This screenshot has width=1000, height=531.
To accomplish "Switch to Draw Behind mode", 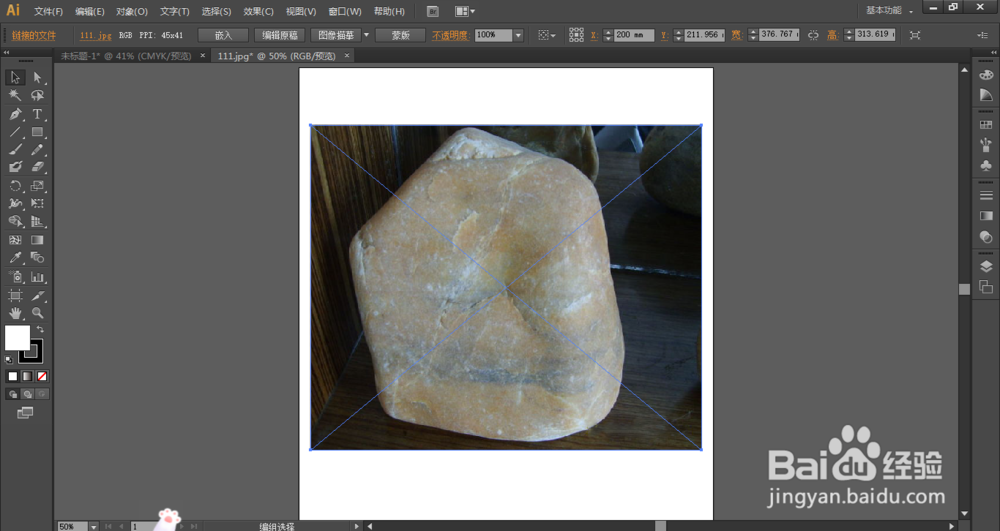I will click(27, 394).
